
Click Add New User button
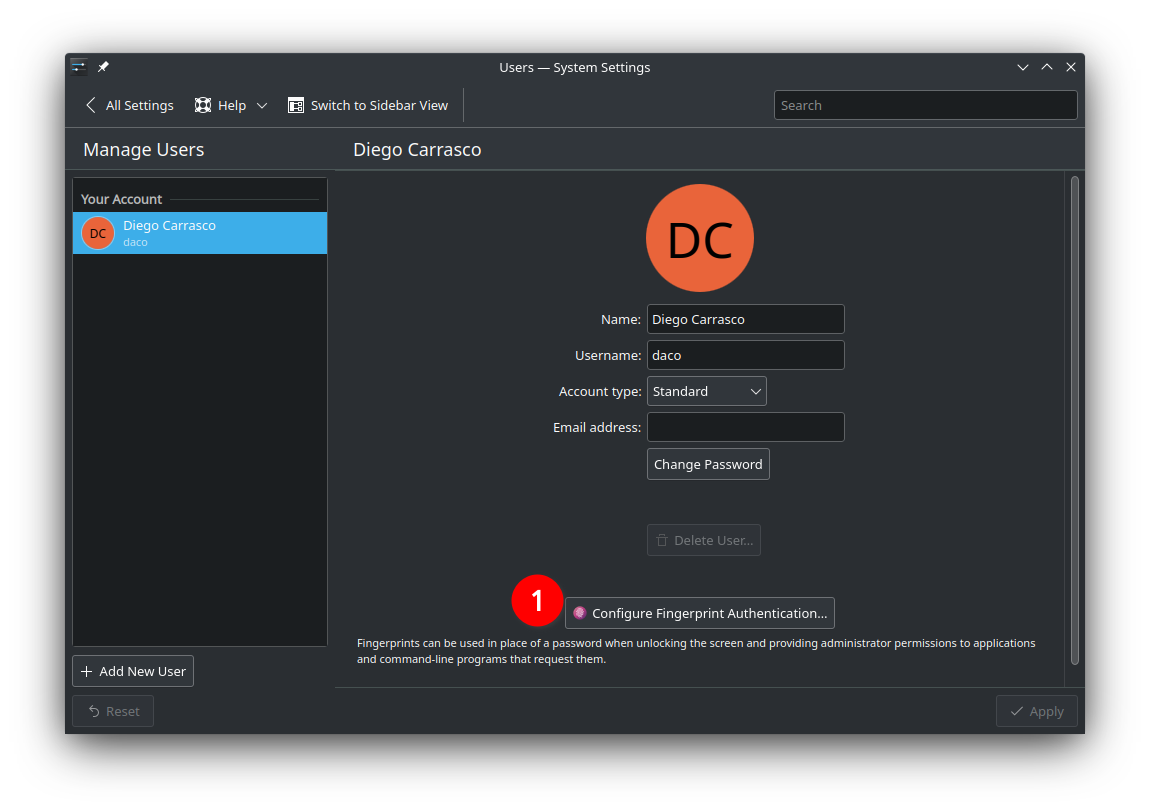(133, 671)
